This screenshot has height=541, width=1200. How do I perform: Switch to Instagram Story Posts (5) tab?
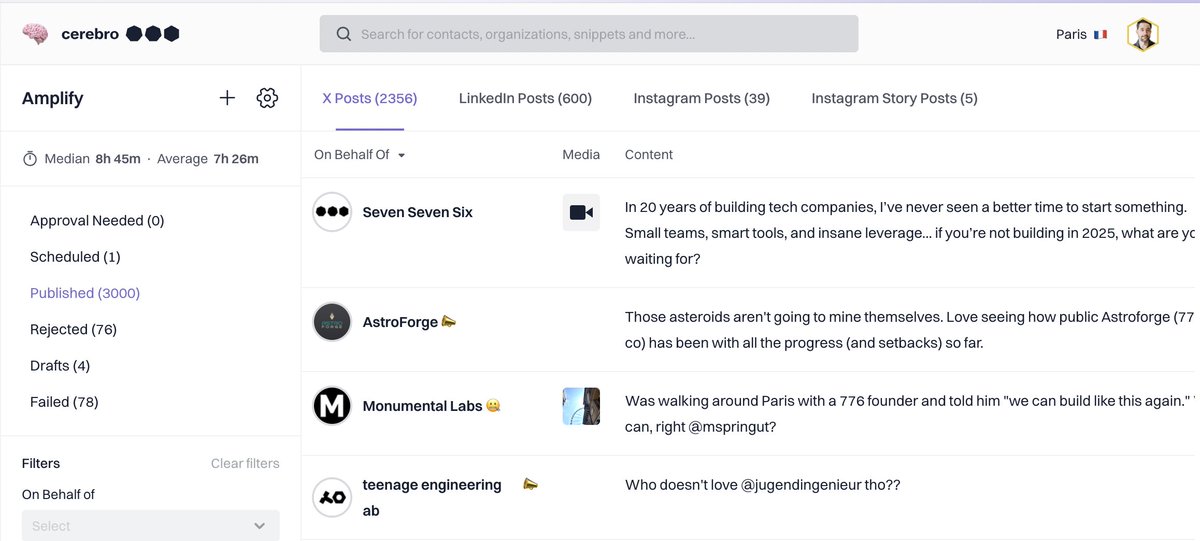coord(894,98)
